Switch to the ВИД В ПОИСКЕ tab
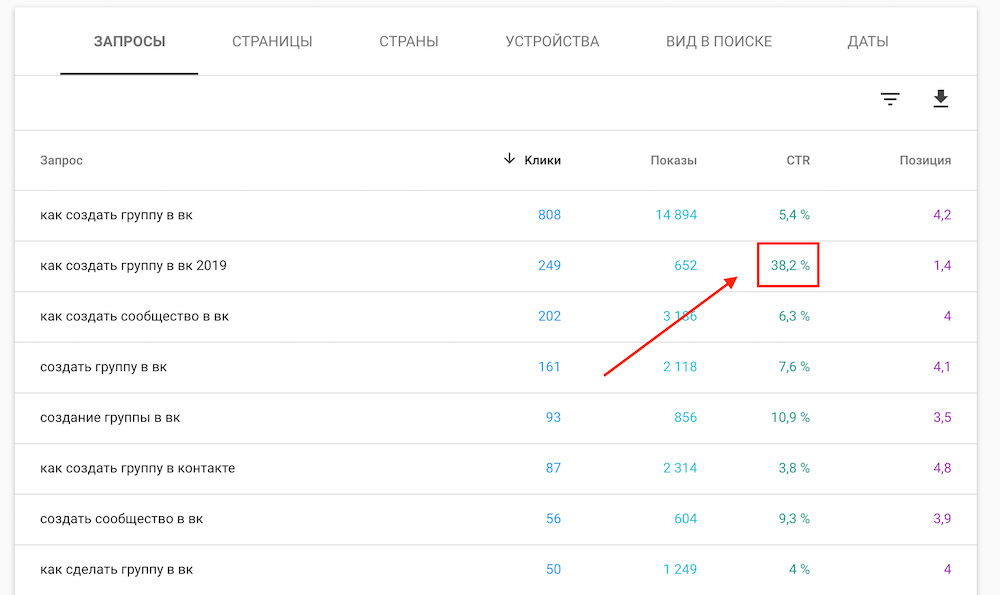 pyautogui.click(x=718, y=41)
